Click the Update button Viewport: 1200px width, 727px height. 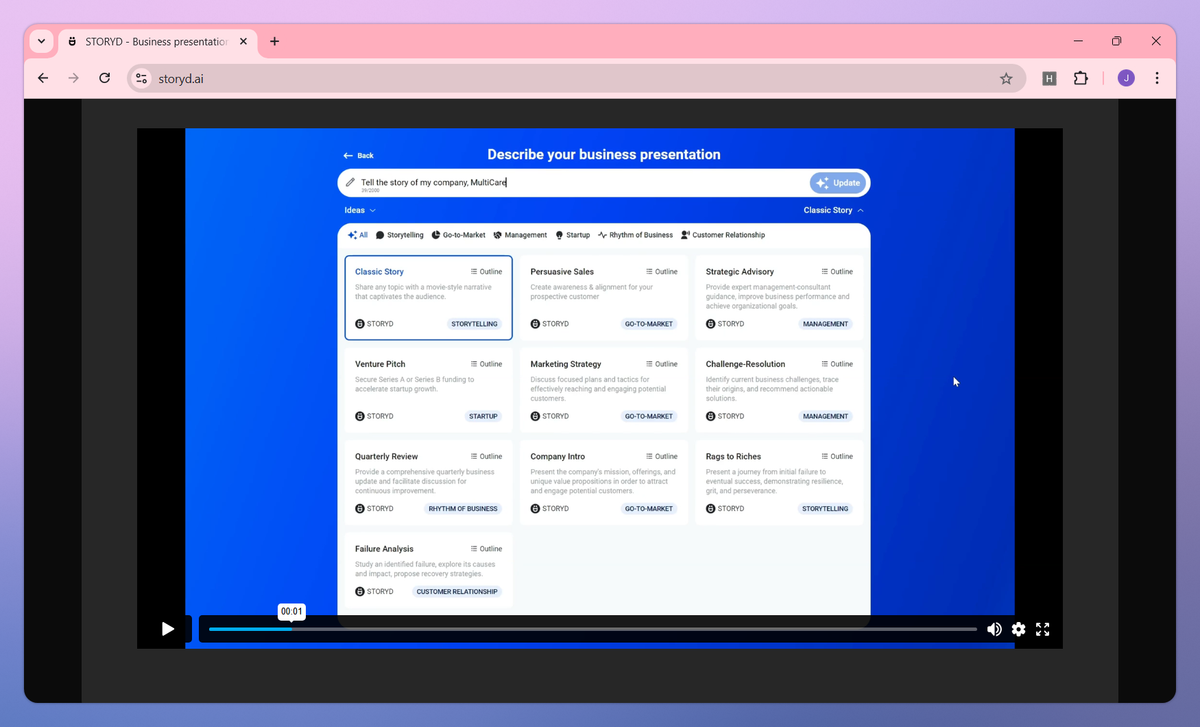838,183
